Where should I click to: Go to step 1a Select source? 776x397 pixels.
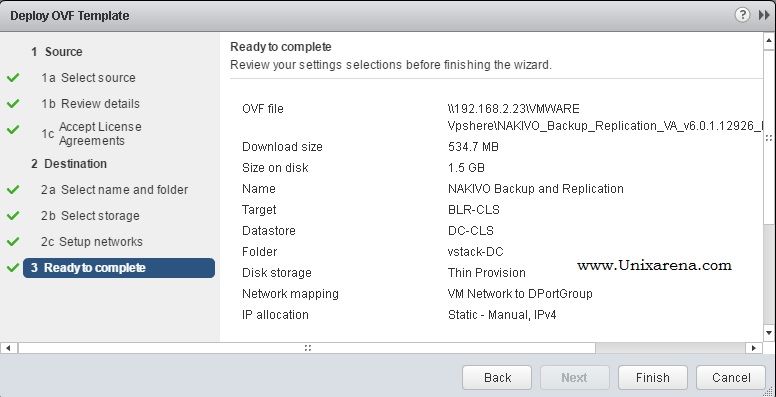[88, 78]
